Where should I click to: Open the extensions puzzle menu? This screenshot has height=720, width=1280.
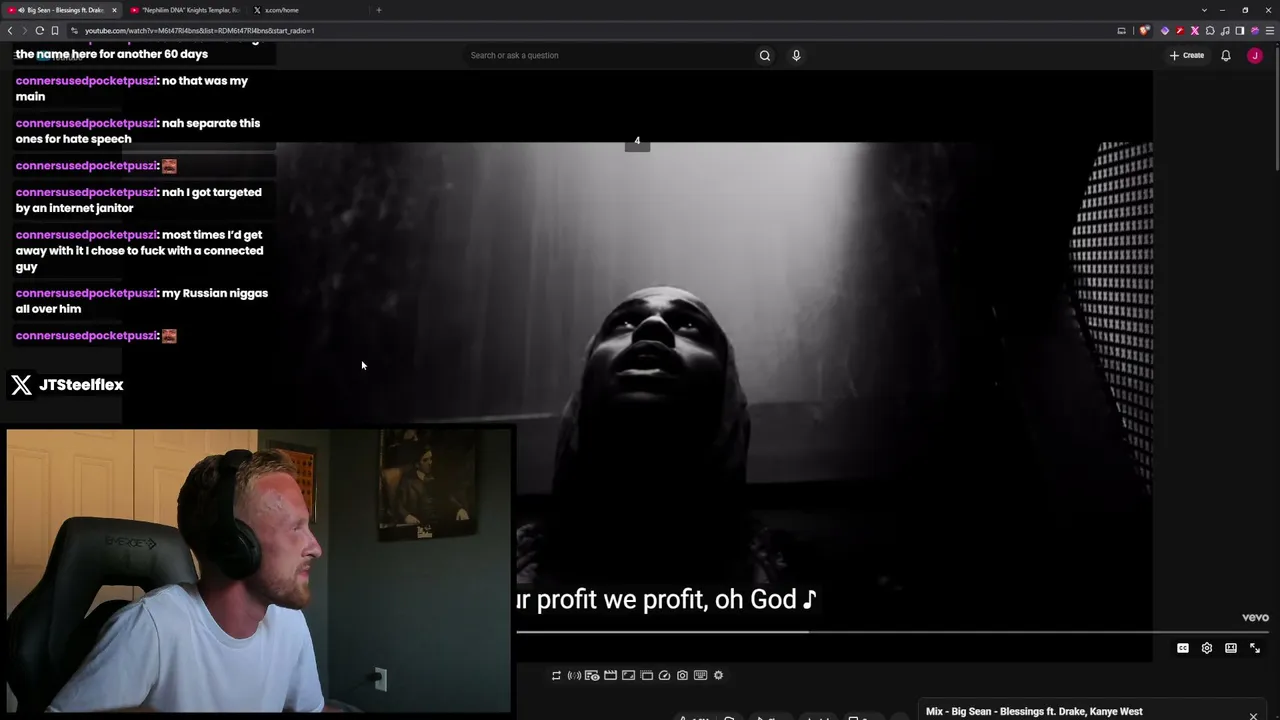point(1210,31)
